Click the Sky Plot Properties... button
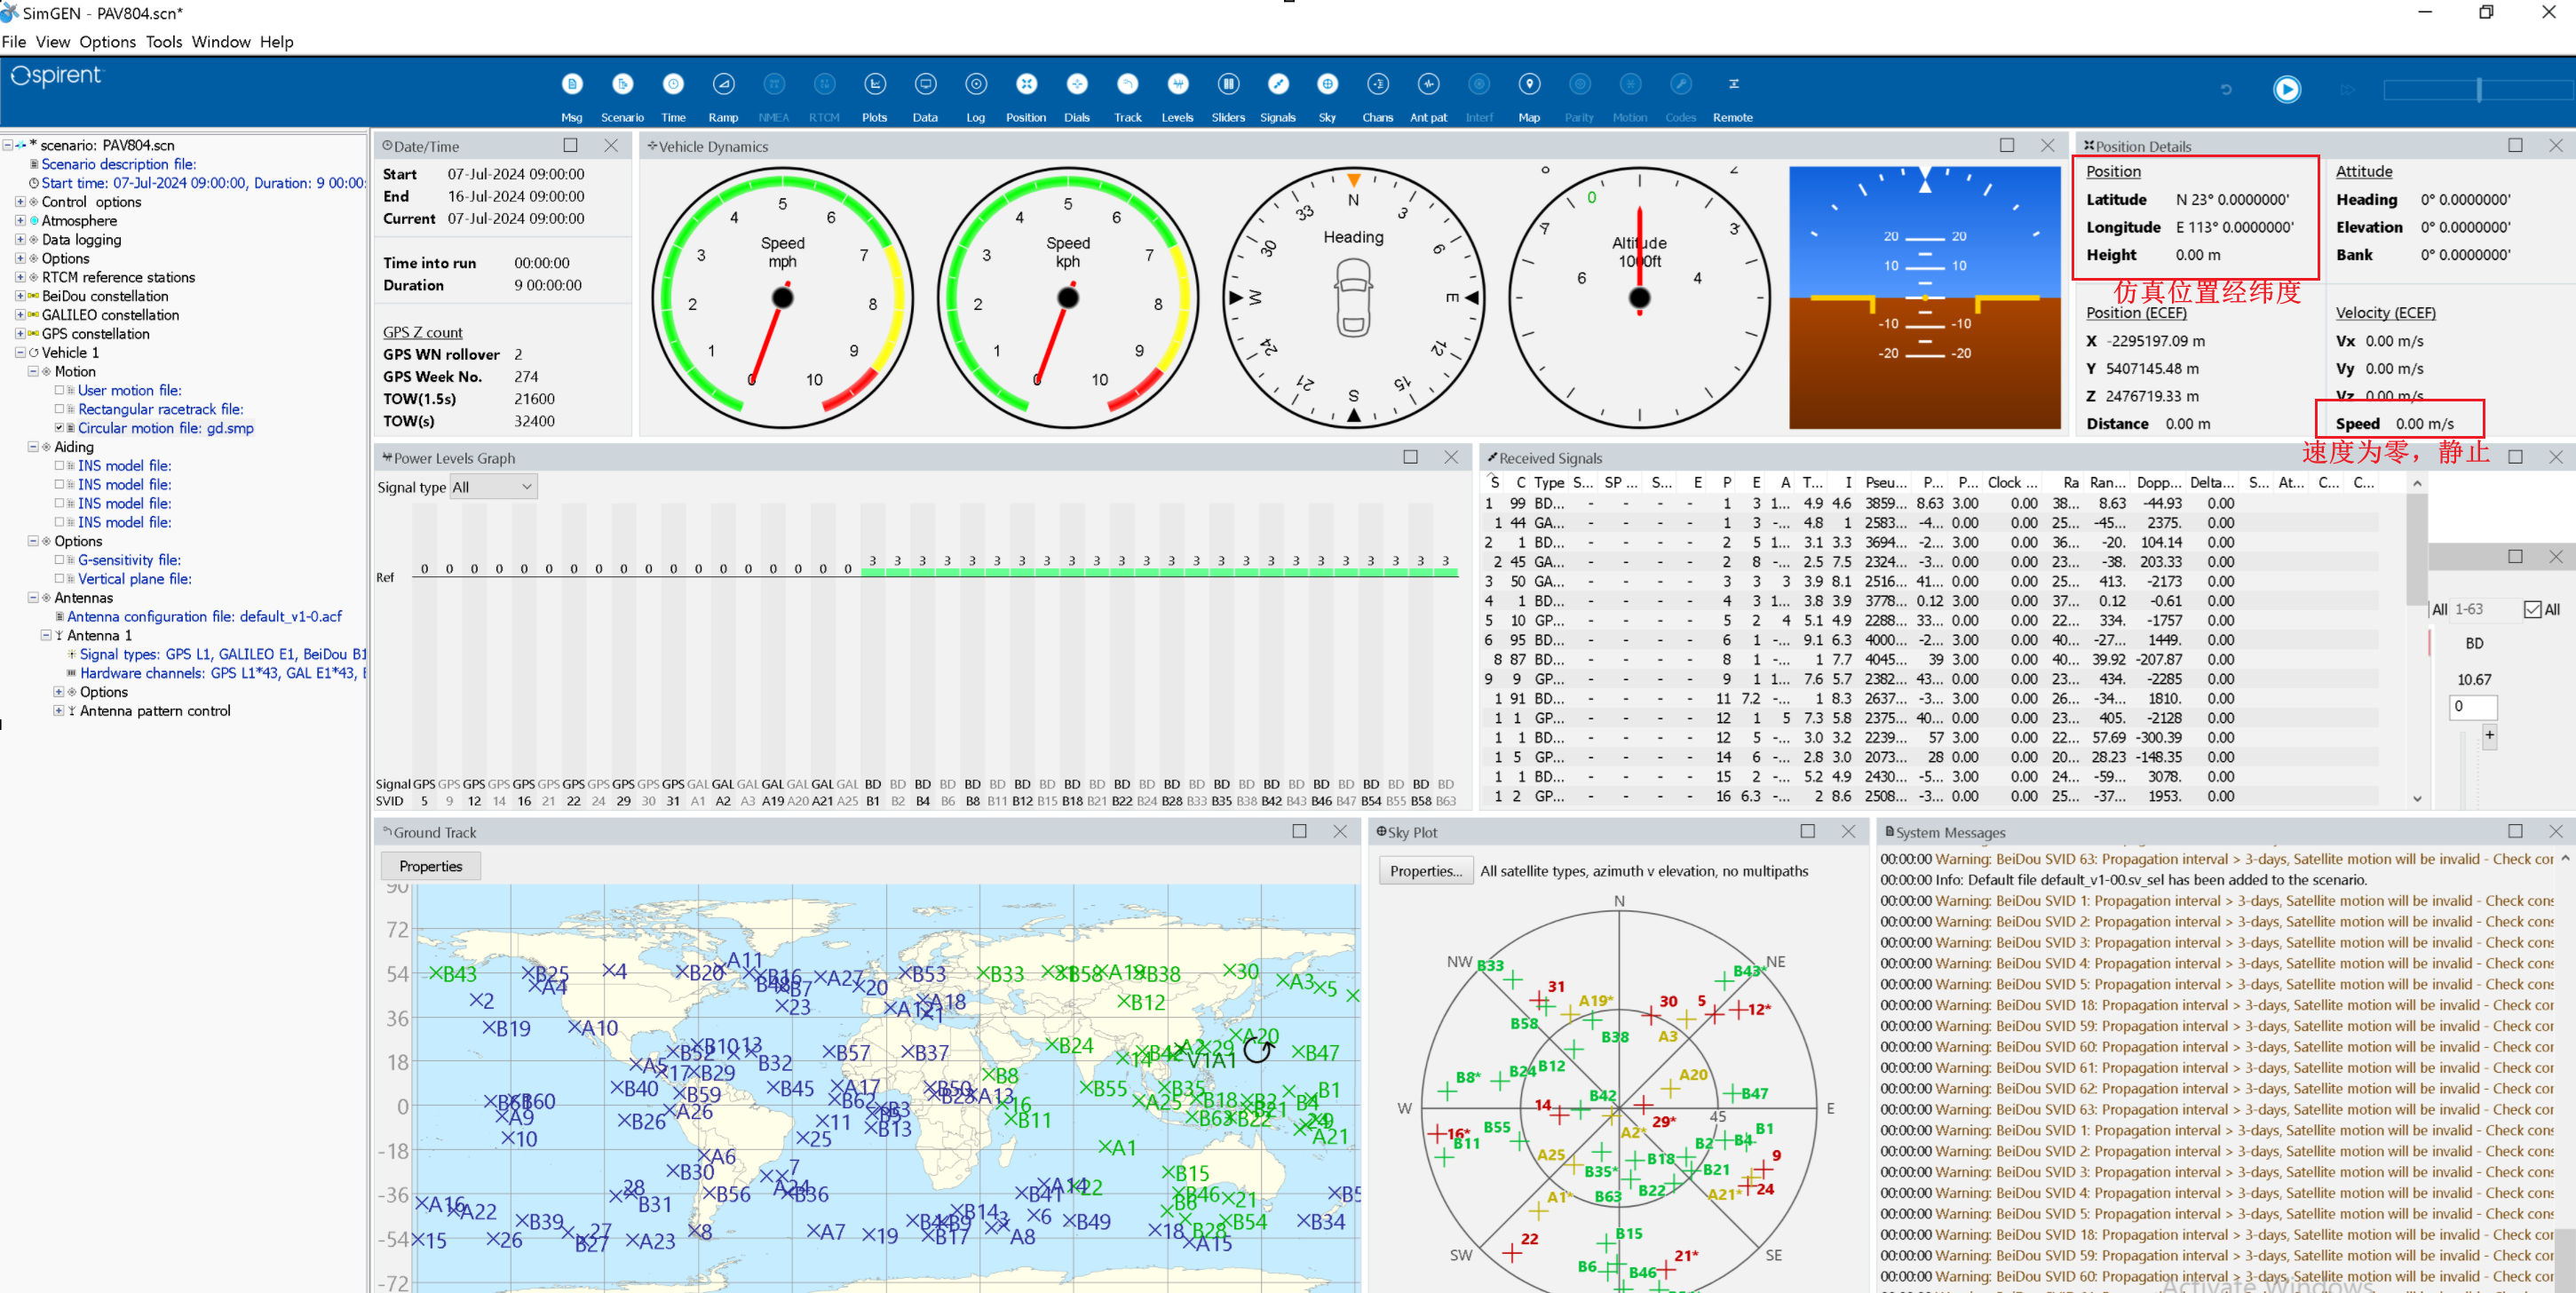2576x1293 pixels. (x=1425, y=871)
